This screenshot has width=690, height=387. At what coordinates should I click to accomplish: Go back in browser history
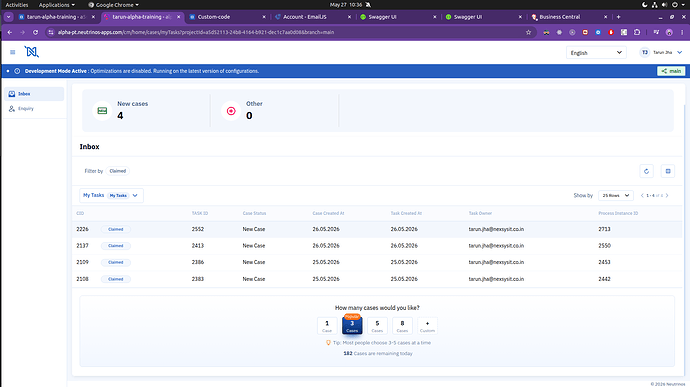coord(10,32)
